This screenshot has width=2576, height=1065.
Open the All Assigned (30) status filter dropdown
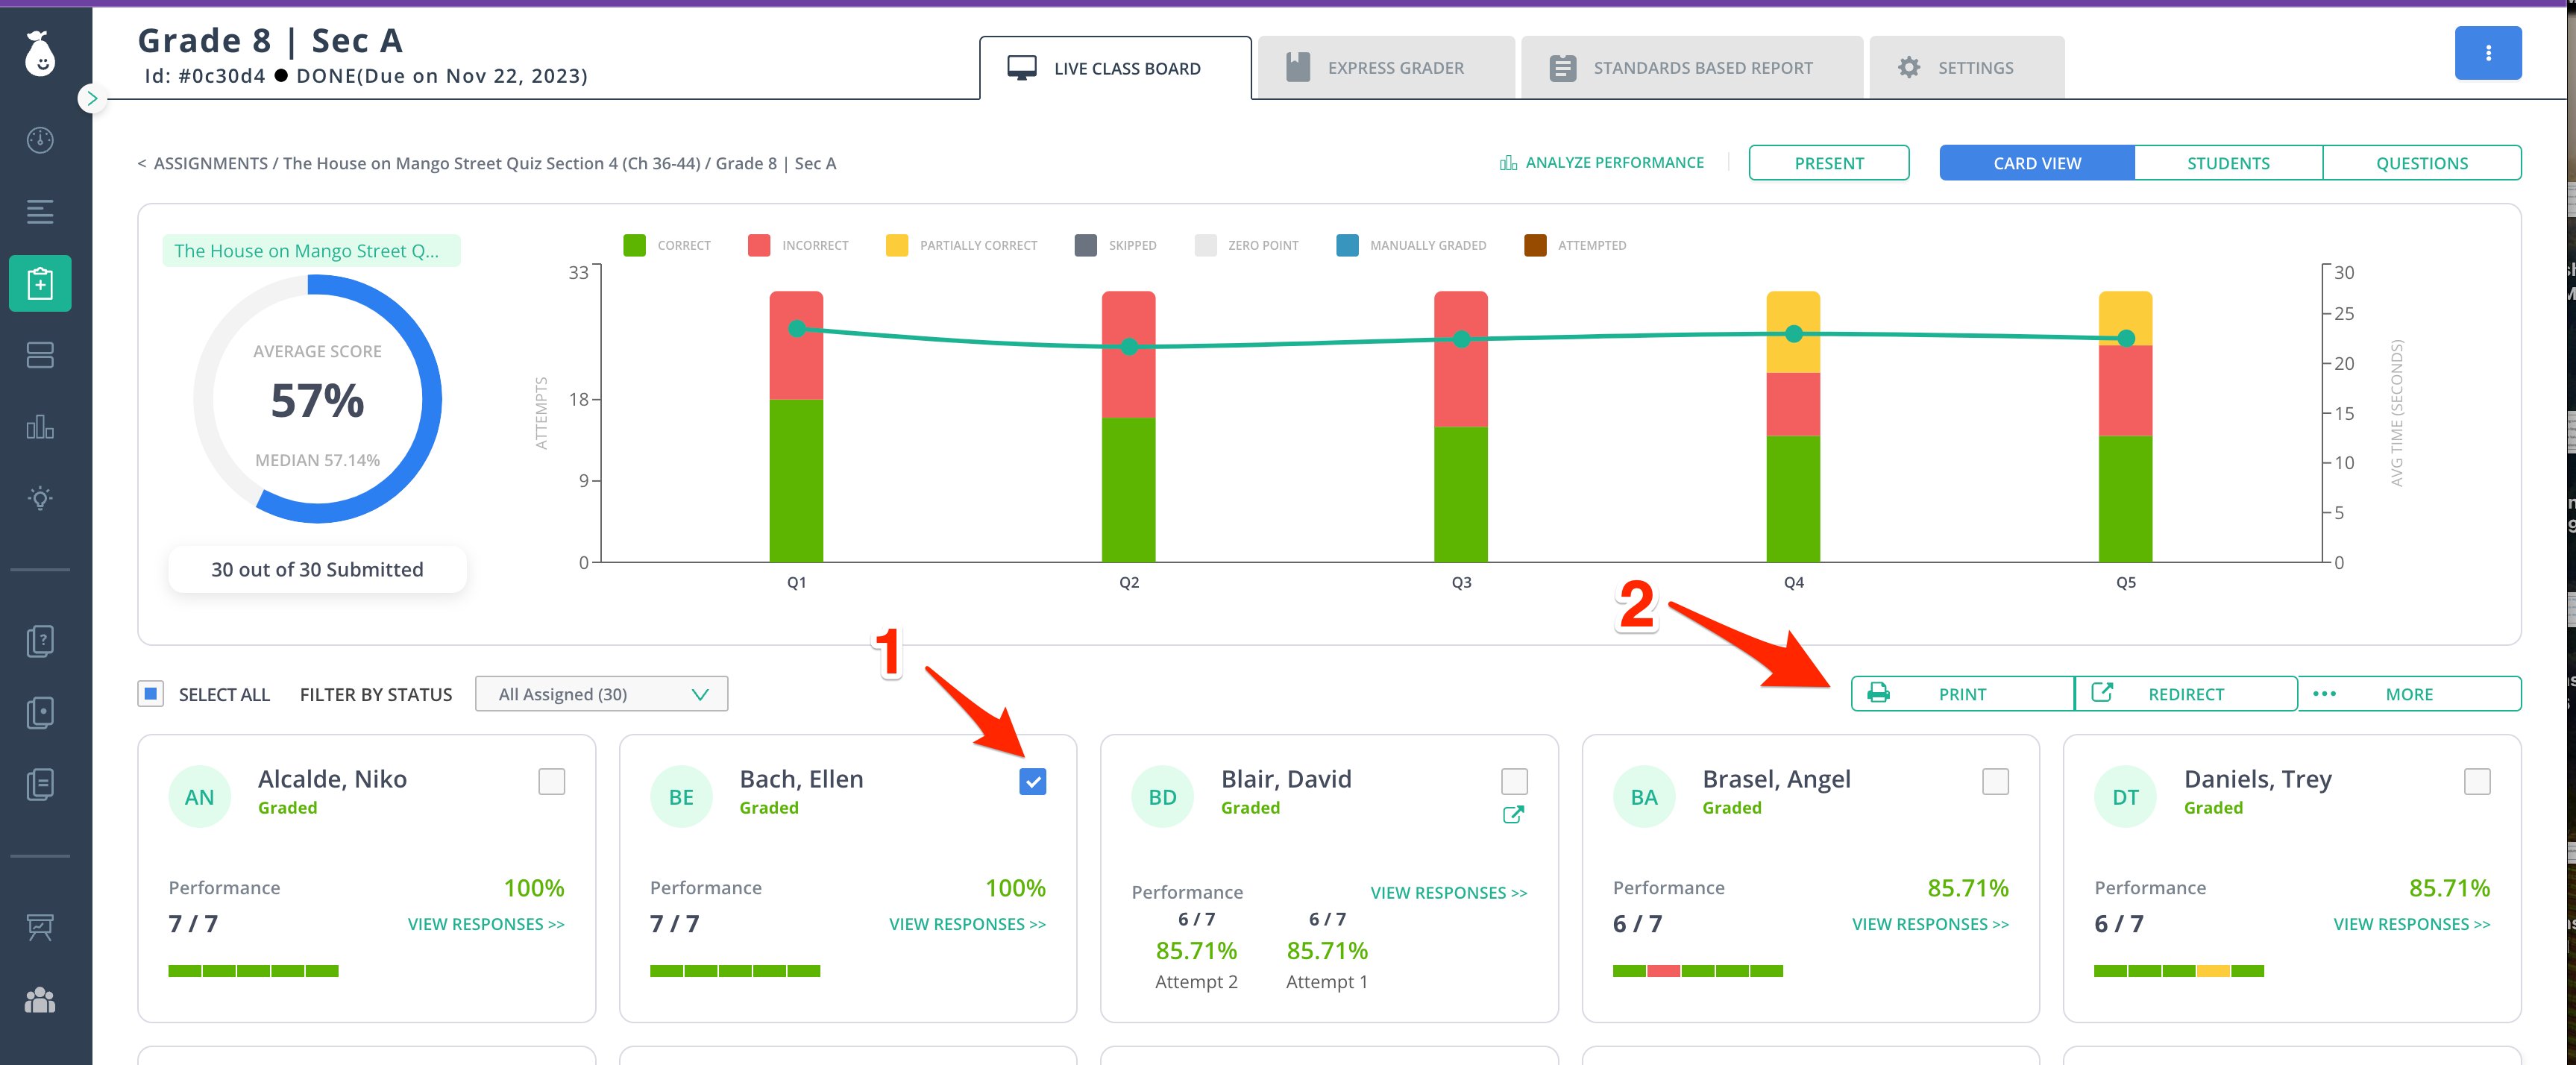pyautogui.click(x=602, y=694)
